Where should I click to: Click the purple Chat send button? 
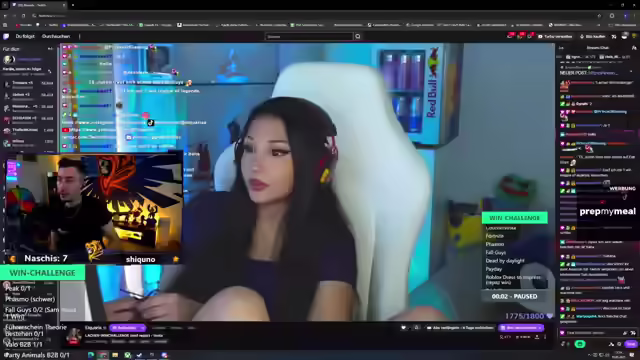click(x=631, y=344)
